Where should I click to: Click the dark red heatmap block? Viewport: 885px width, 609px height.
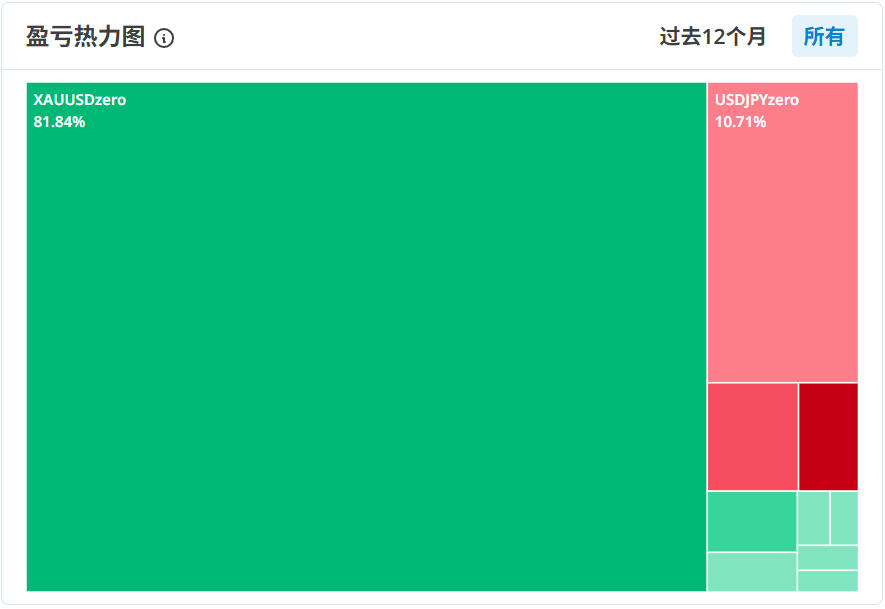[828, 436]
